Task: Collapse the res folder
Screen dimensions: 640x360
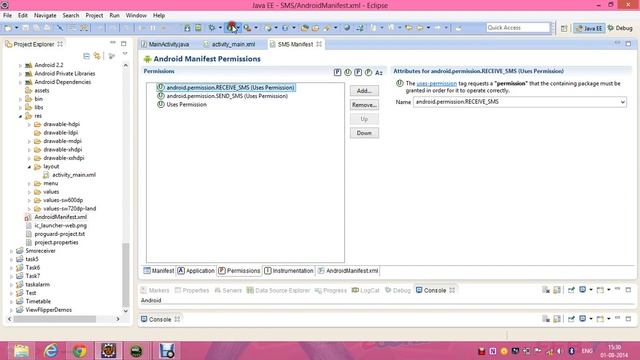Action: pos(20,116)
